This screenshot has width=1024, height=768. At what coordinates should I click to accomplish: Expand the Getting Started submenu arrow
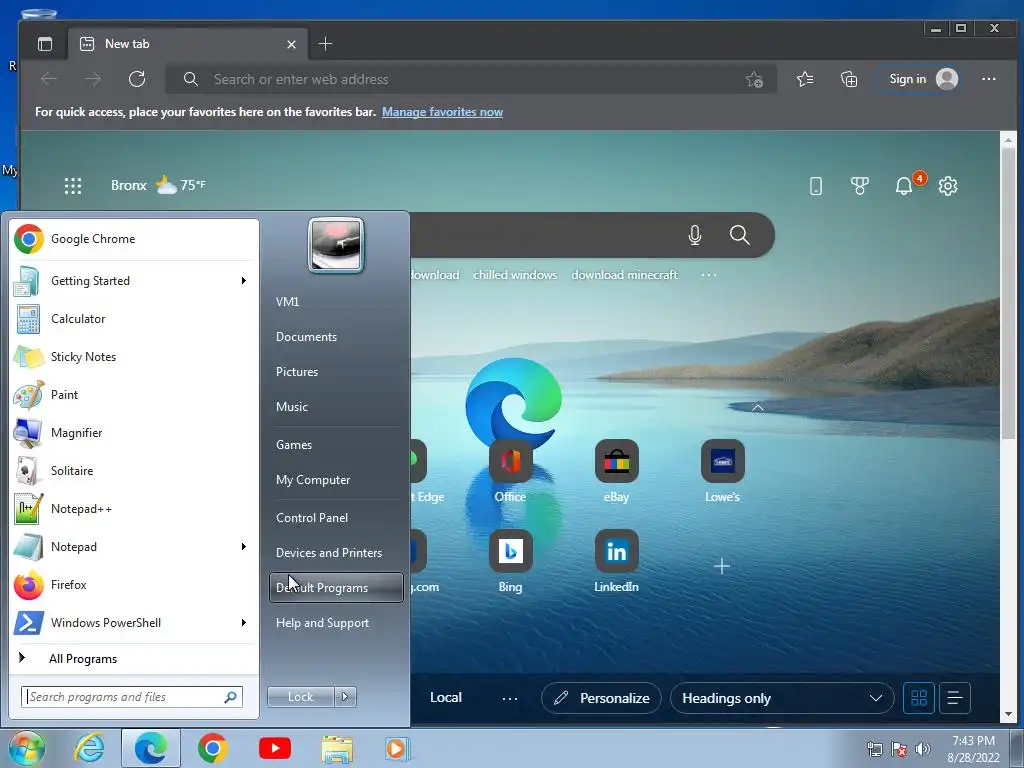(244, 281)
